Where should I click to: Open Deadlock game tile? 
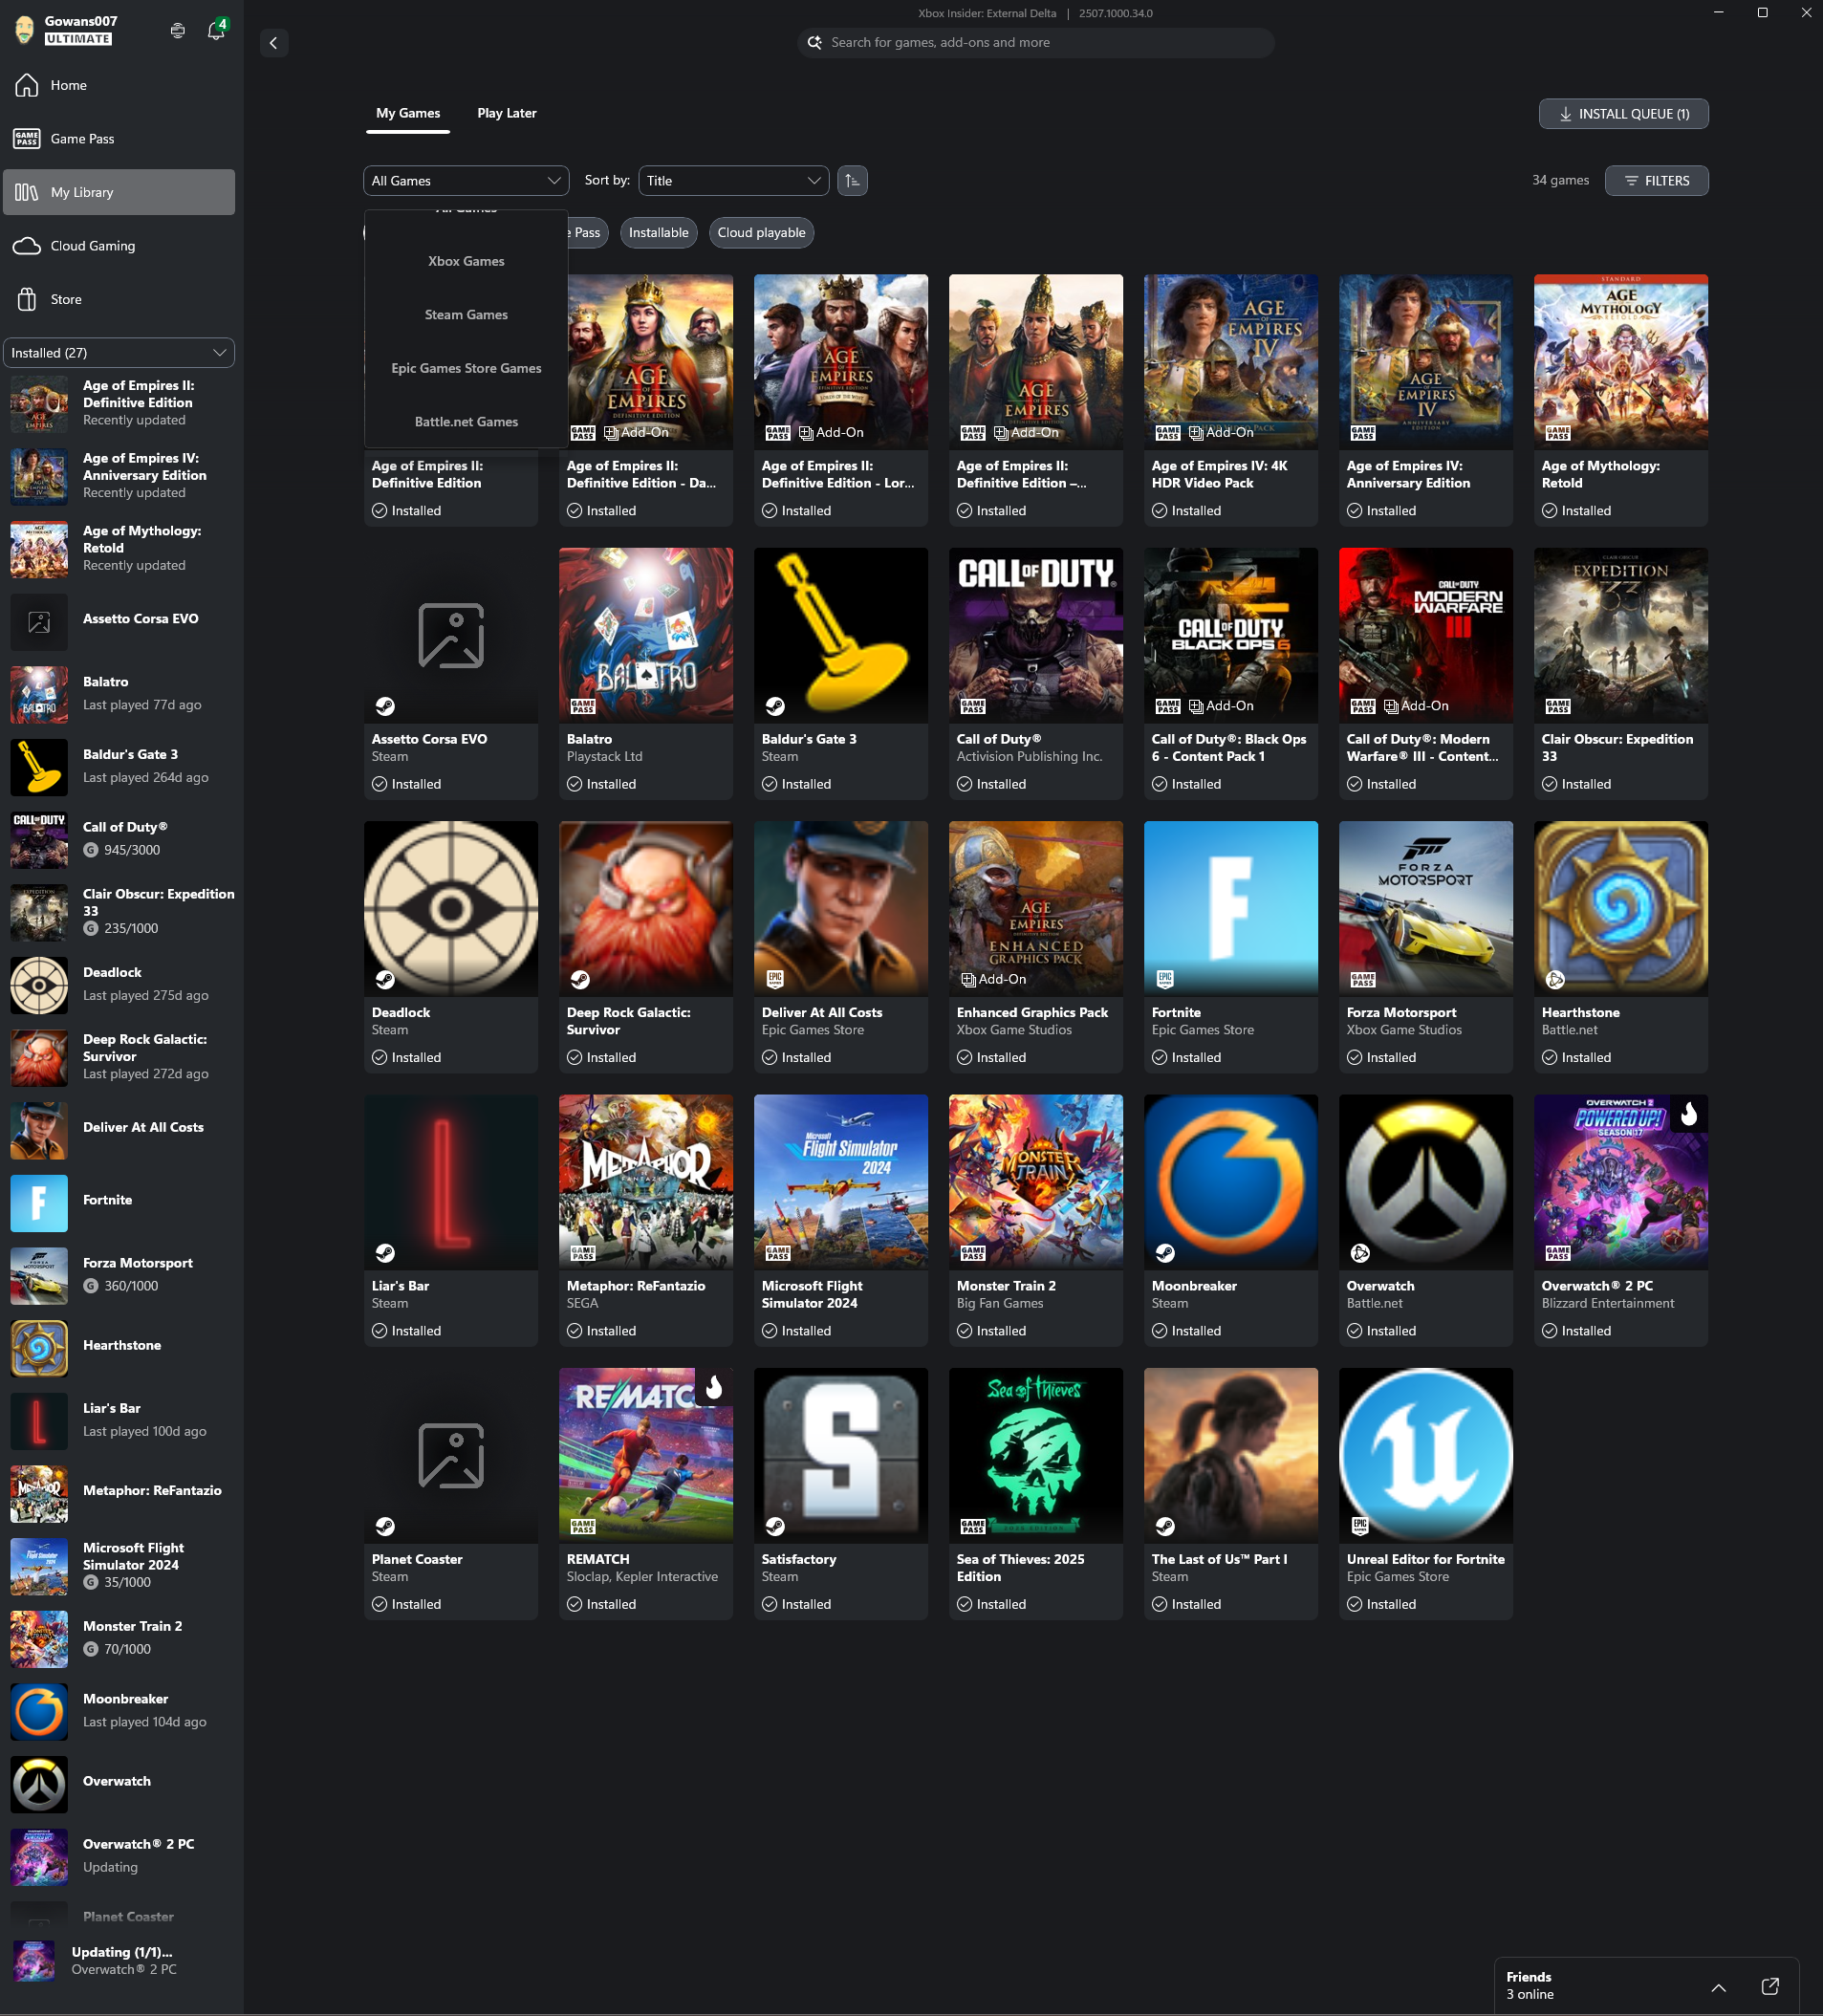point(450,947)
